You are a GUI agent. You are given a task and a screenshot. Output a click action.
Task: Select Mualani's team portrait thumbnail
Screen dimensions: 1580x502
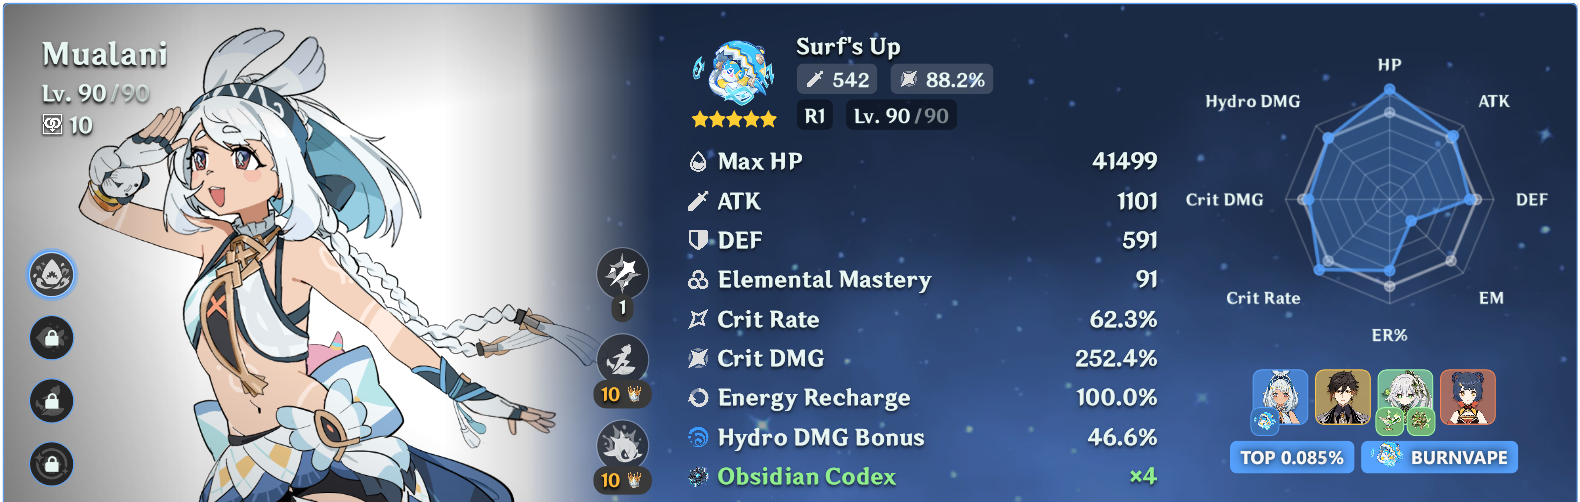pyautogui.click(x=1280, y=399)
